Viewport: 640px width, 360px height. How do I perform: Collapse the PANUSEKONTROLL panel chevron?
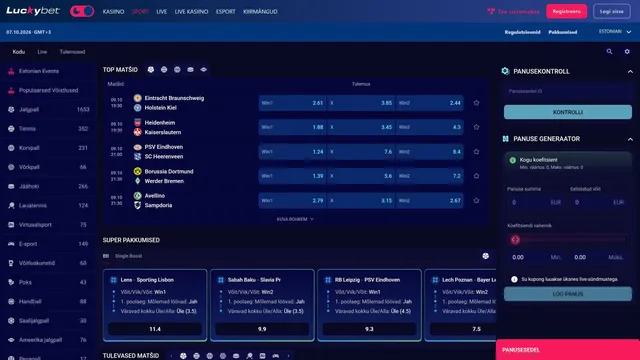pos(630,71)
